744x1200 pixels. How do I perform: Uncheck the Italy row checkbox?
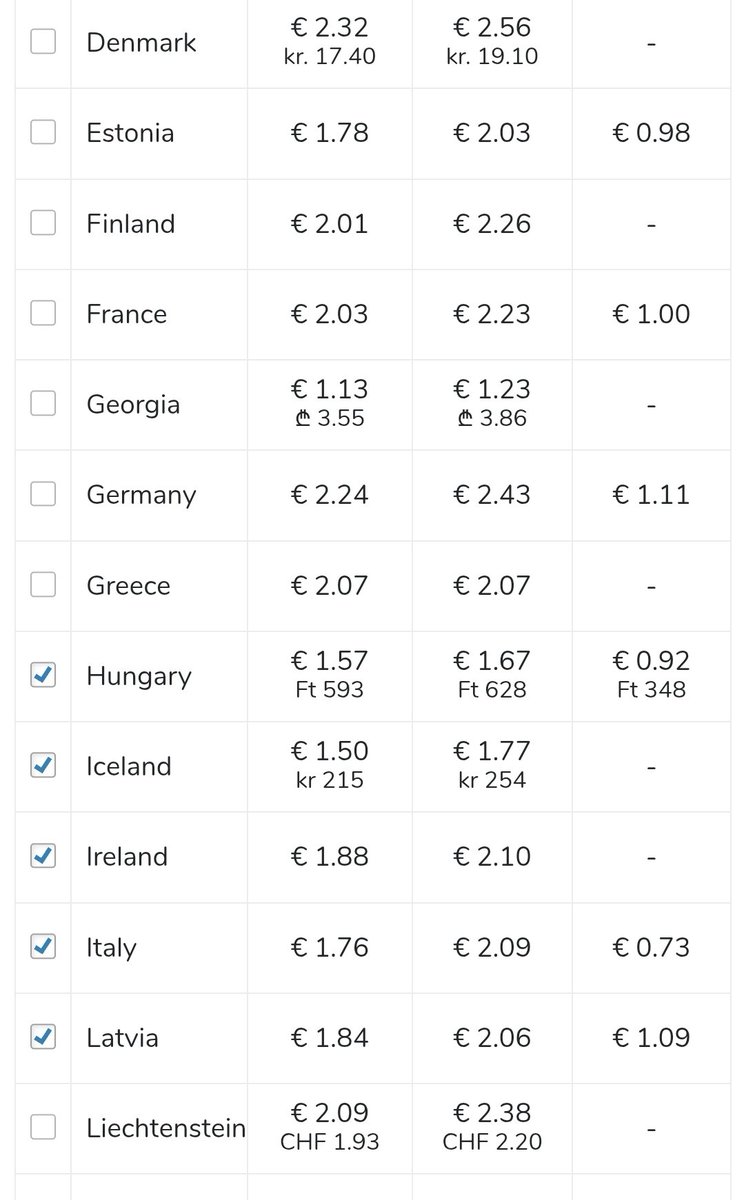[x=43, y=946]
